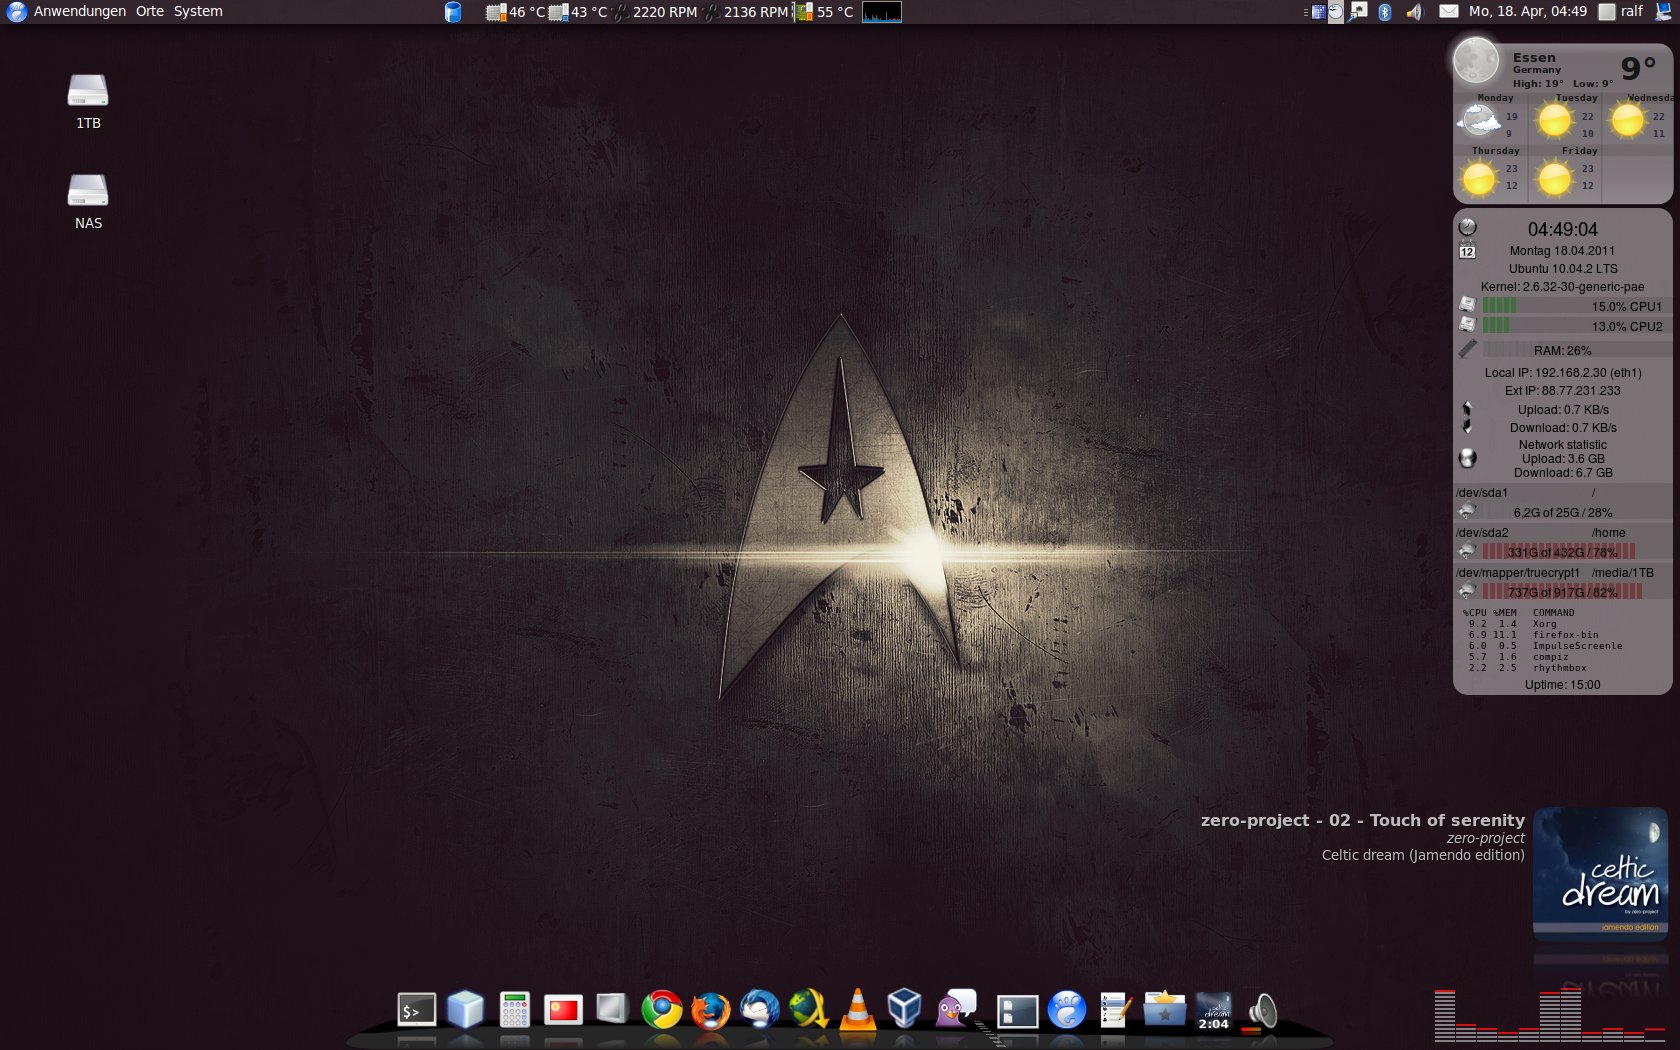The width and height of the screenshot is (1680, 1050).
Task: Click the Essen weather location title
Action: pyautogui.click(x=1534, y=58)
